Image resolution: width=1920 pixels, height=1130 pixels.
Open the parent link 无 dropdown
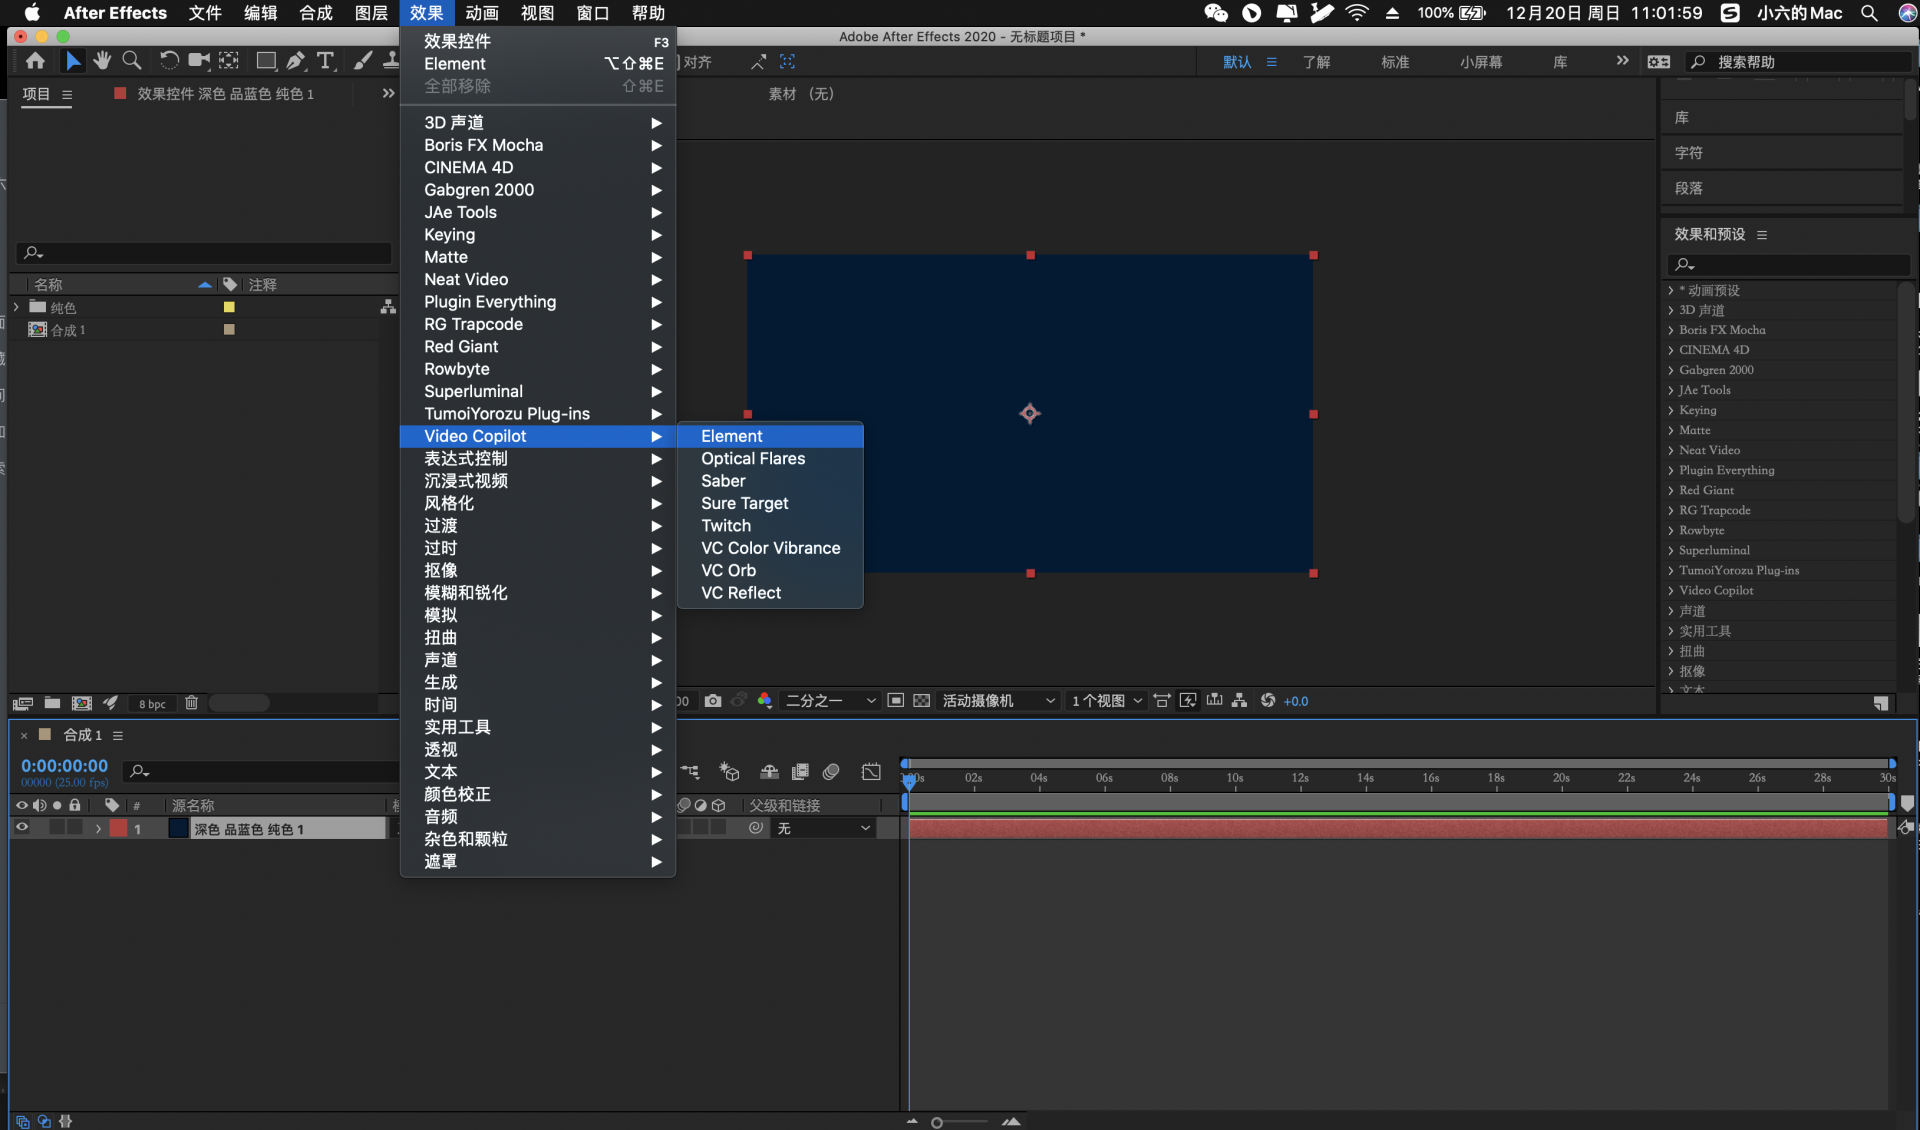point(824,828)
